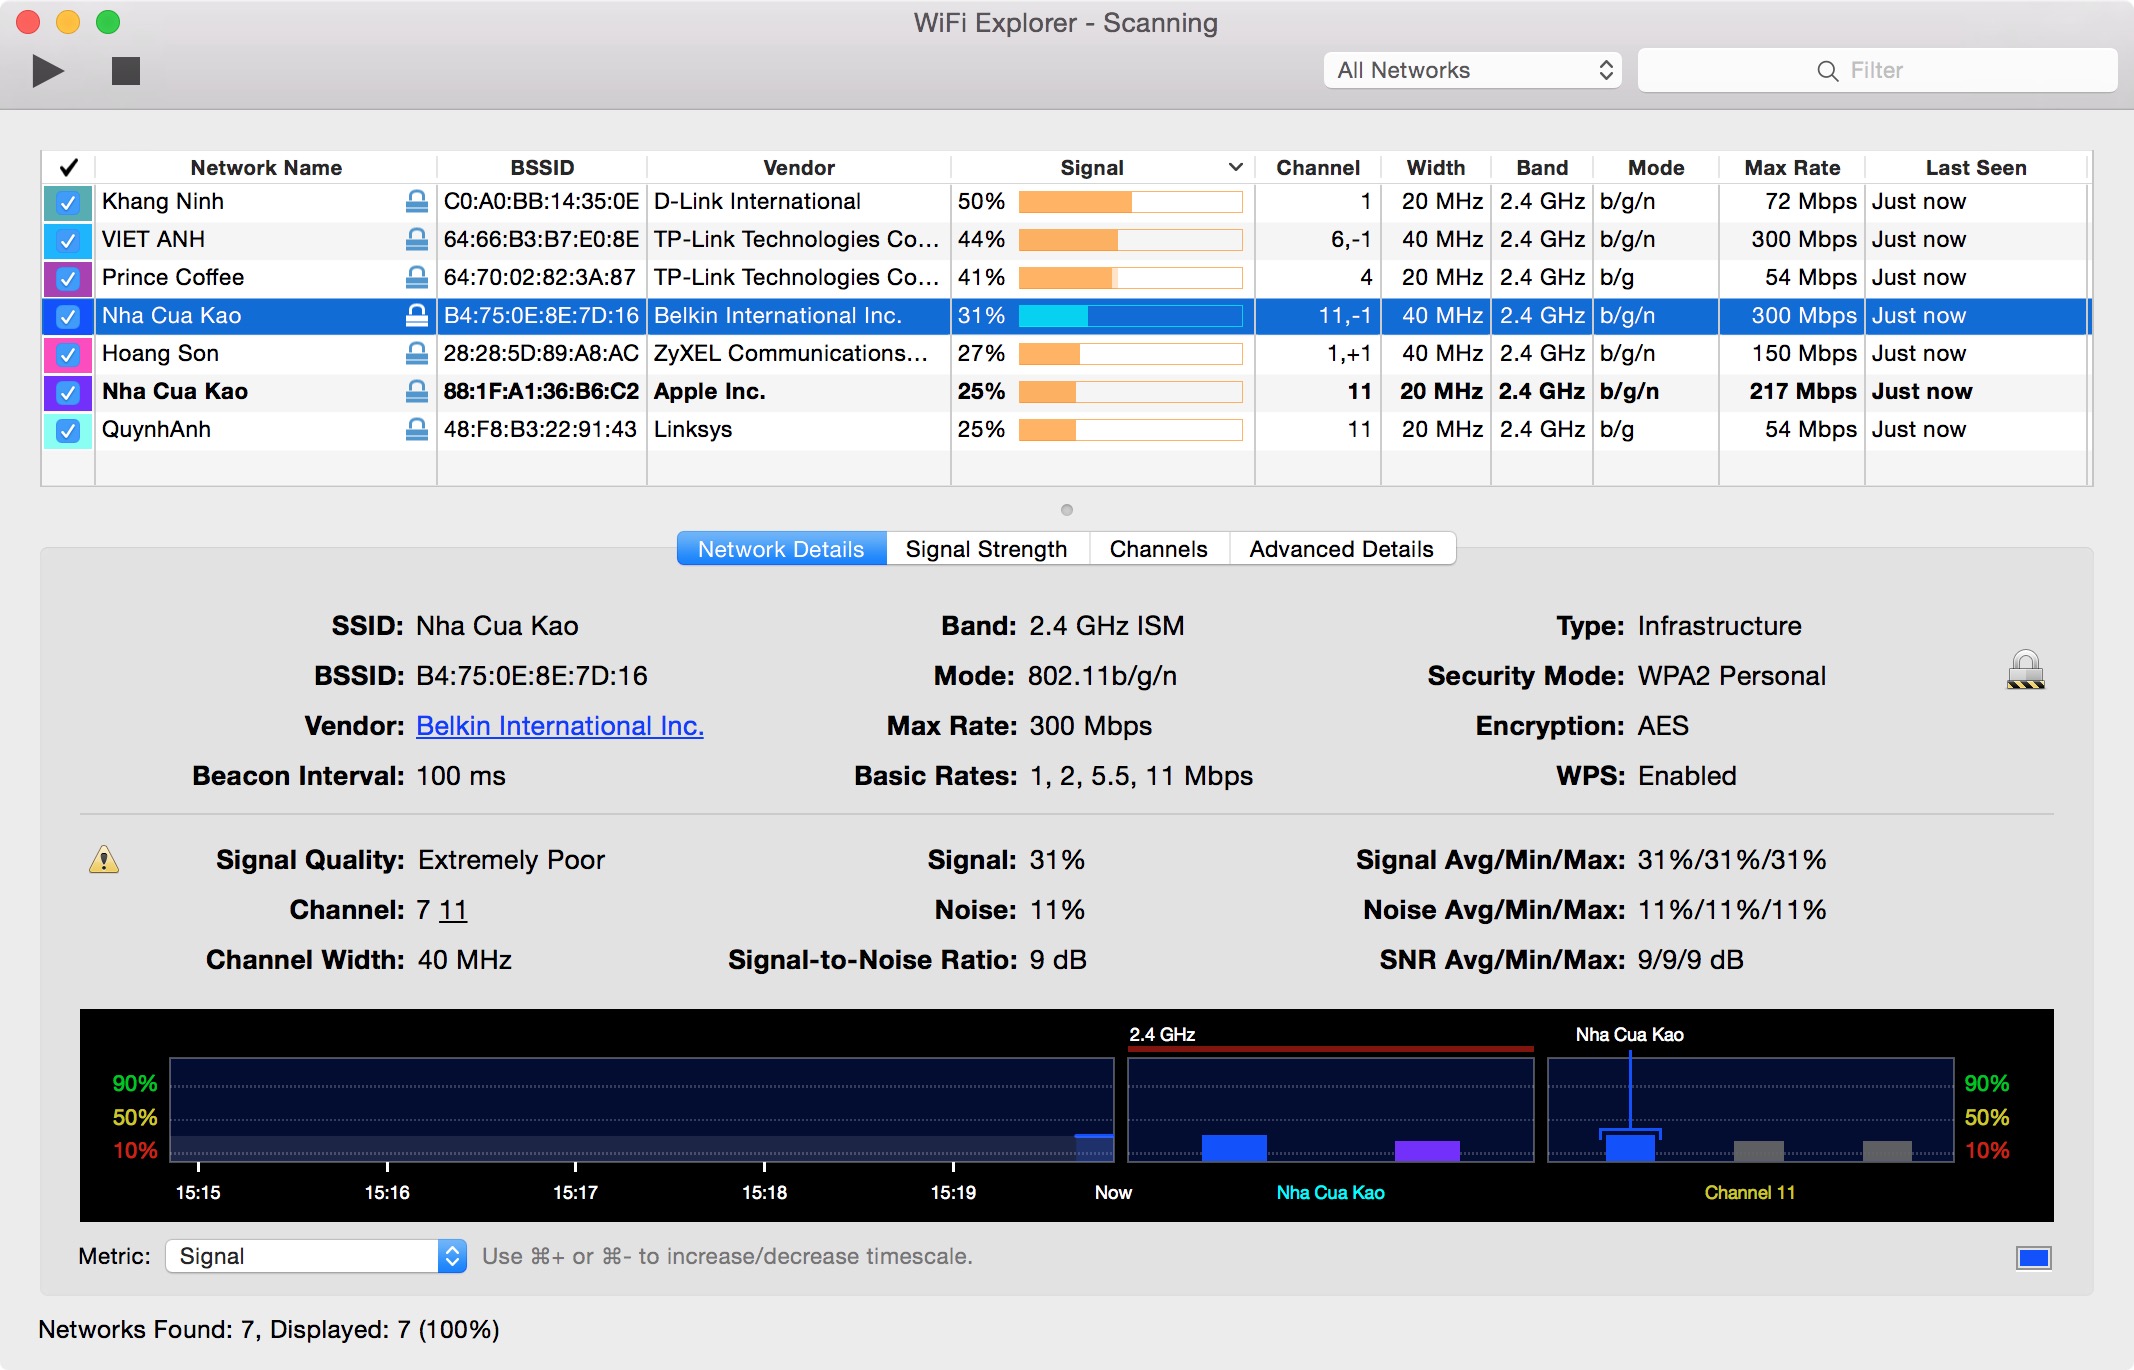Toggle checkbox for QuynhAnh network
The height and width of the screenshot is (1370, 2134).
(x=68, y=430)
